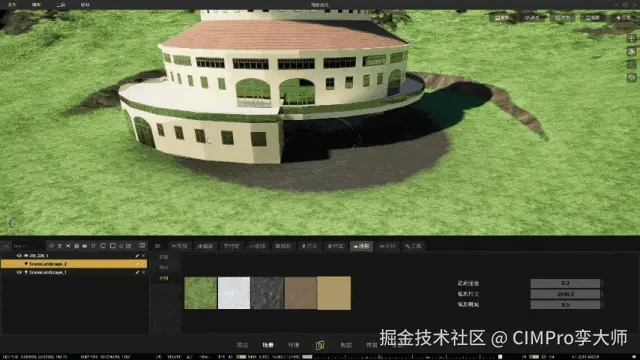Click the brush value field showing 0.3
The width and height of the screenshot is (640, 360).
click(x=565, y=283)
